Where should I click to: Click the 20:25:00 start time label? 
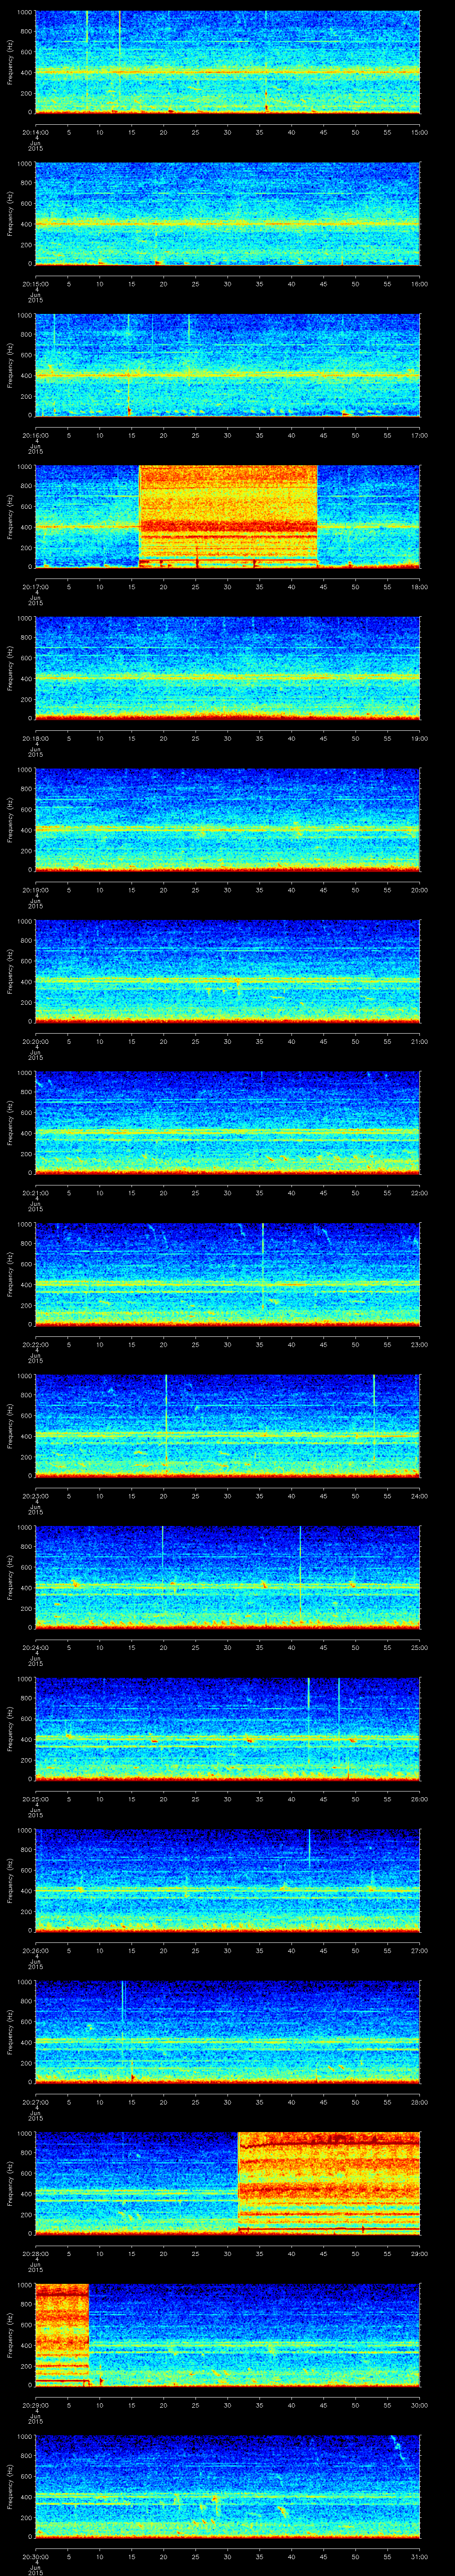pos(35,1799)
